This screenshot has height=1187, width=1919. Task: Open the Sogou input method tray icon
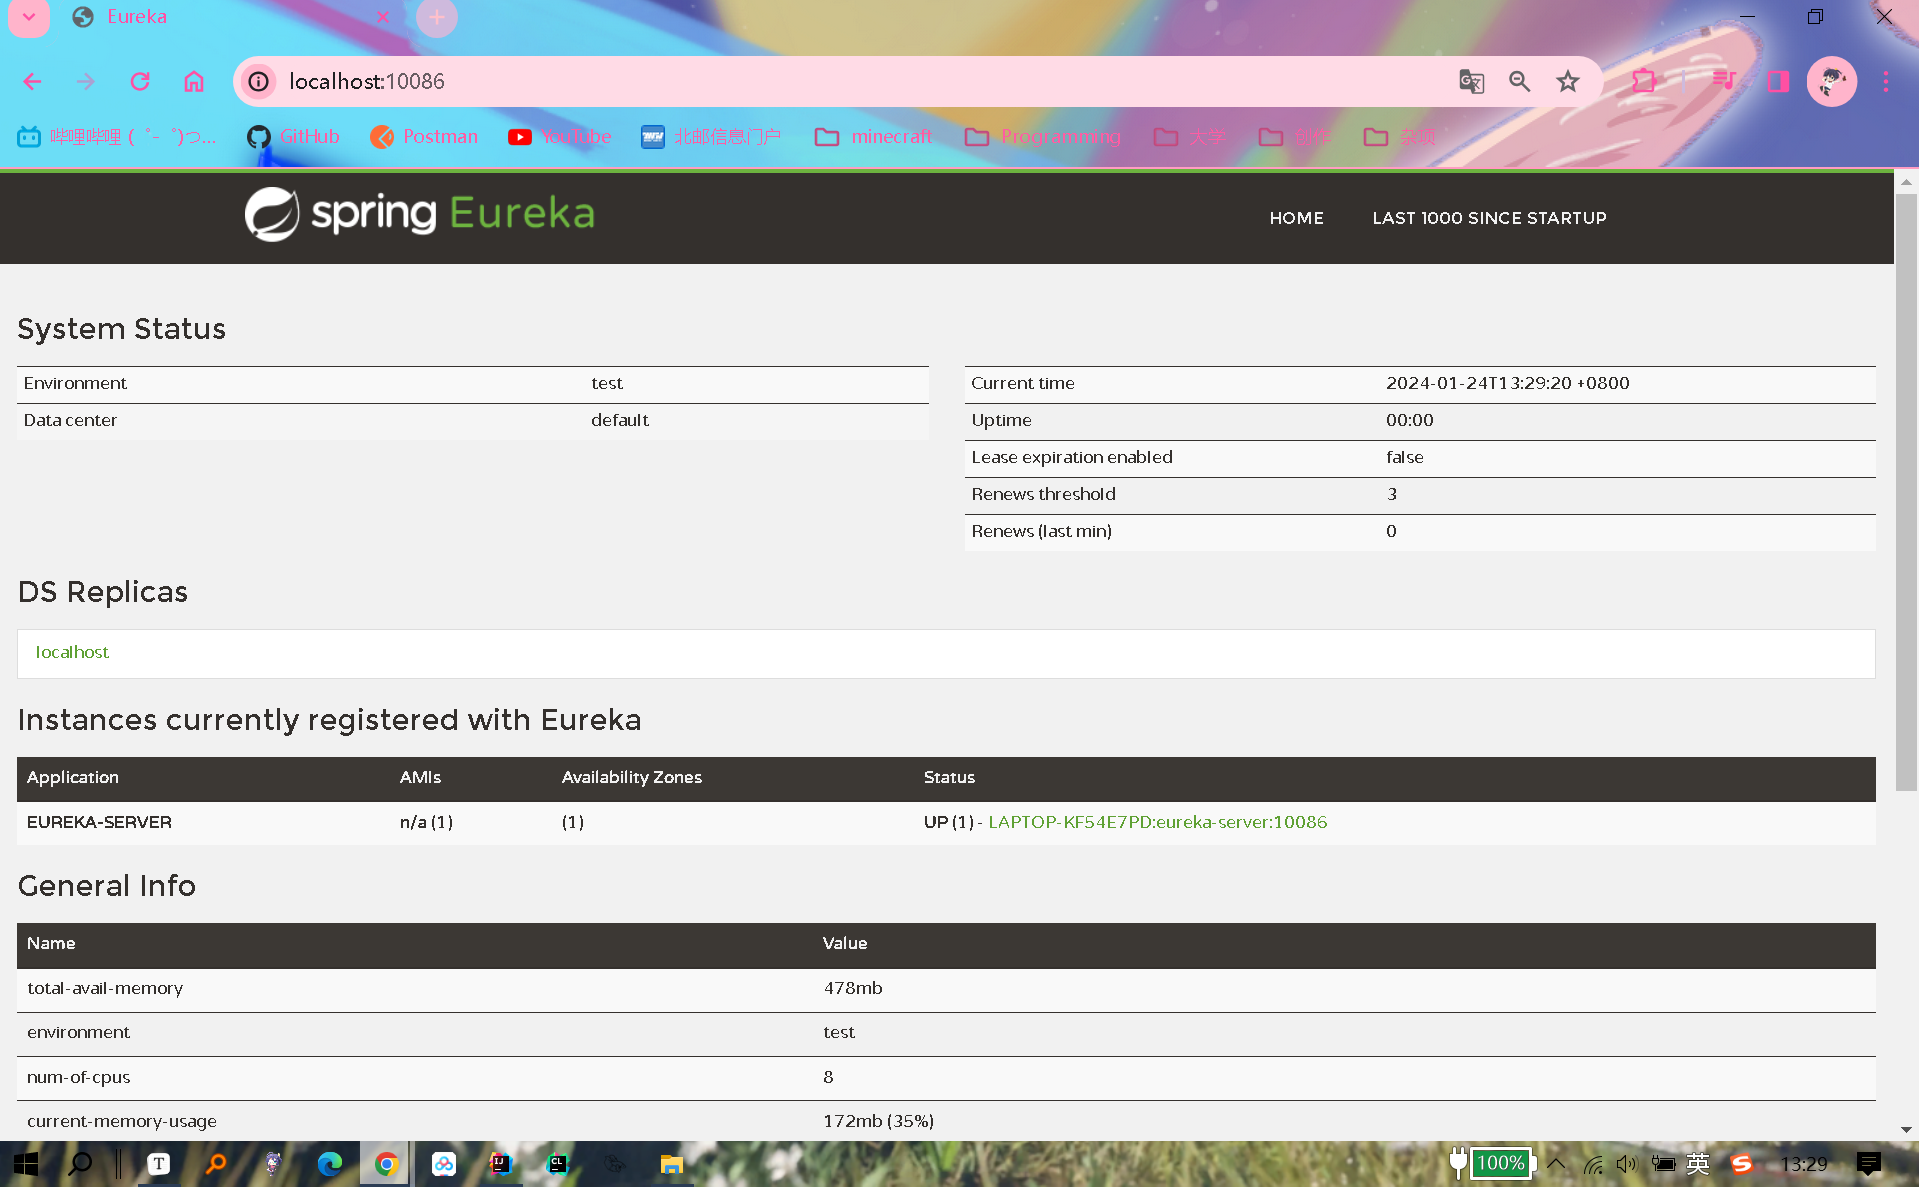(x=1741, y=1164)
